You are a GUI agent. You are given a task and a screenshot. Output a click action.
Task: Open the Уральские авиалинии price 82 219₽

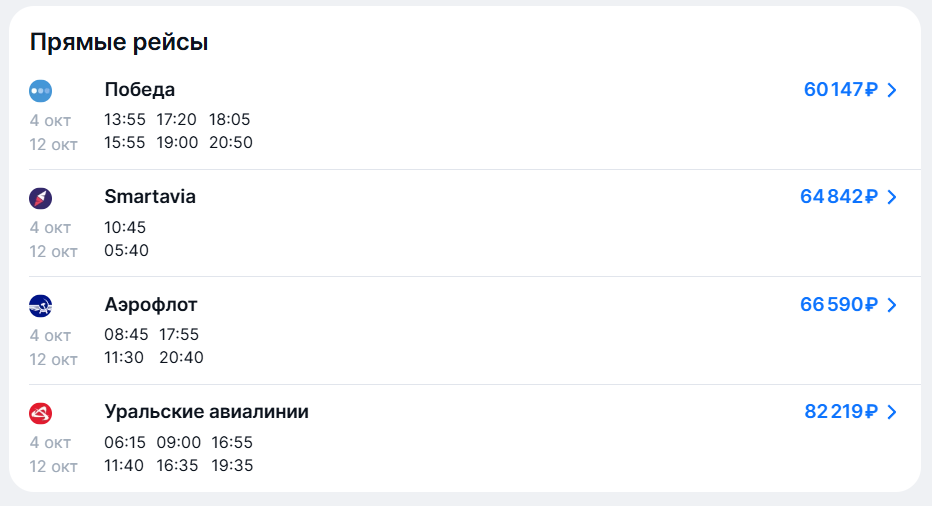coord(840,412)
